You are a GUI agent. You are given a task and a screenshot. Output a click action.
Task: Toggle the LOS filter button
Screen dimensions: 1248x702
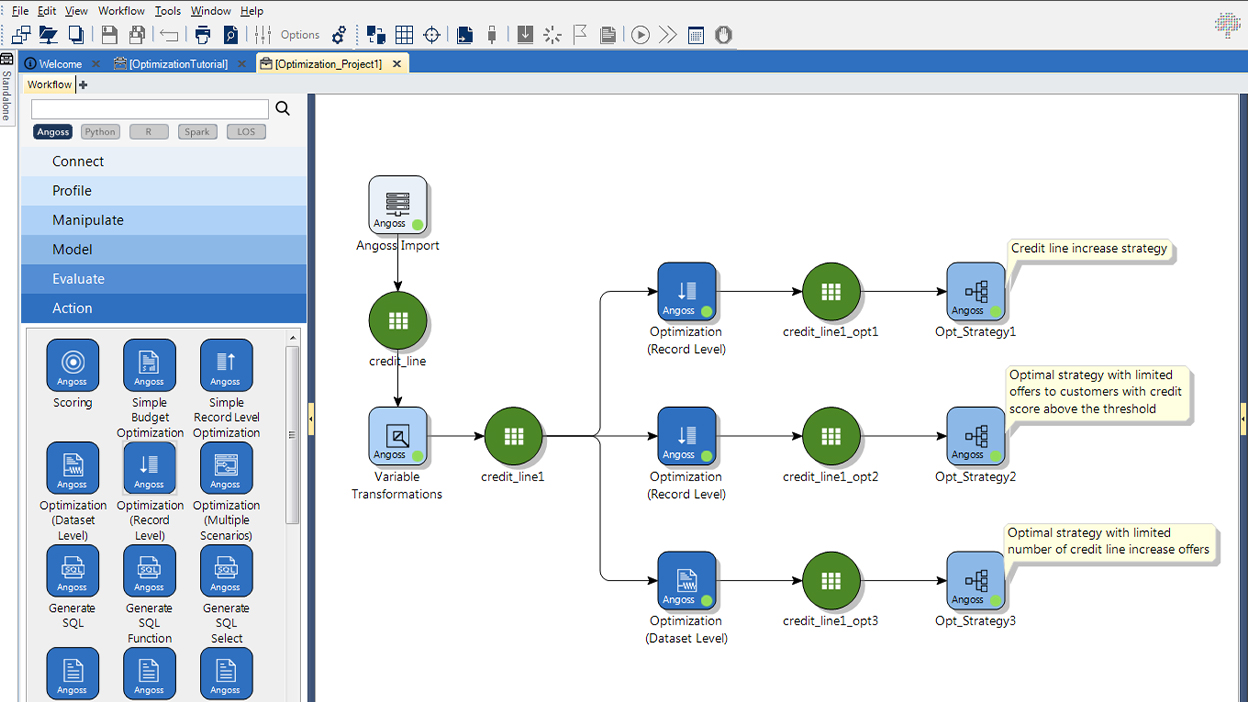(245, 131)
